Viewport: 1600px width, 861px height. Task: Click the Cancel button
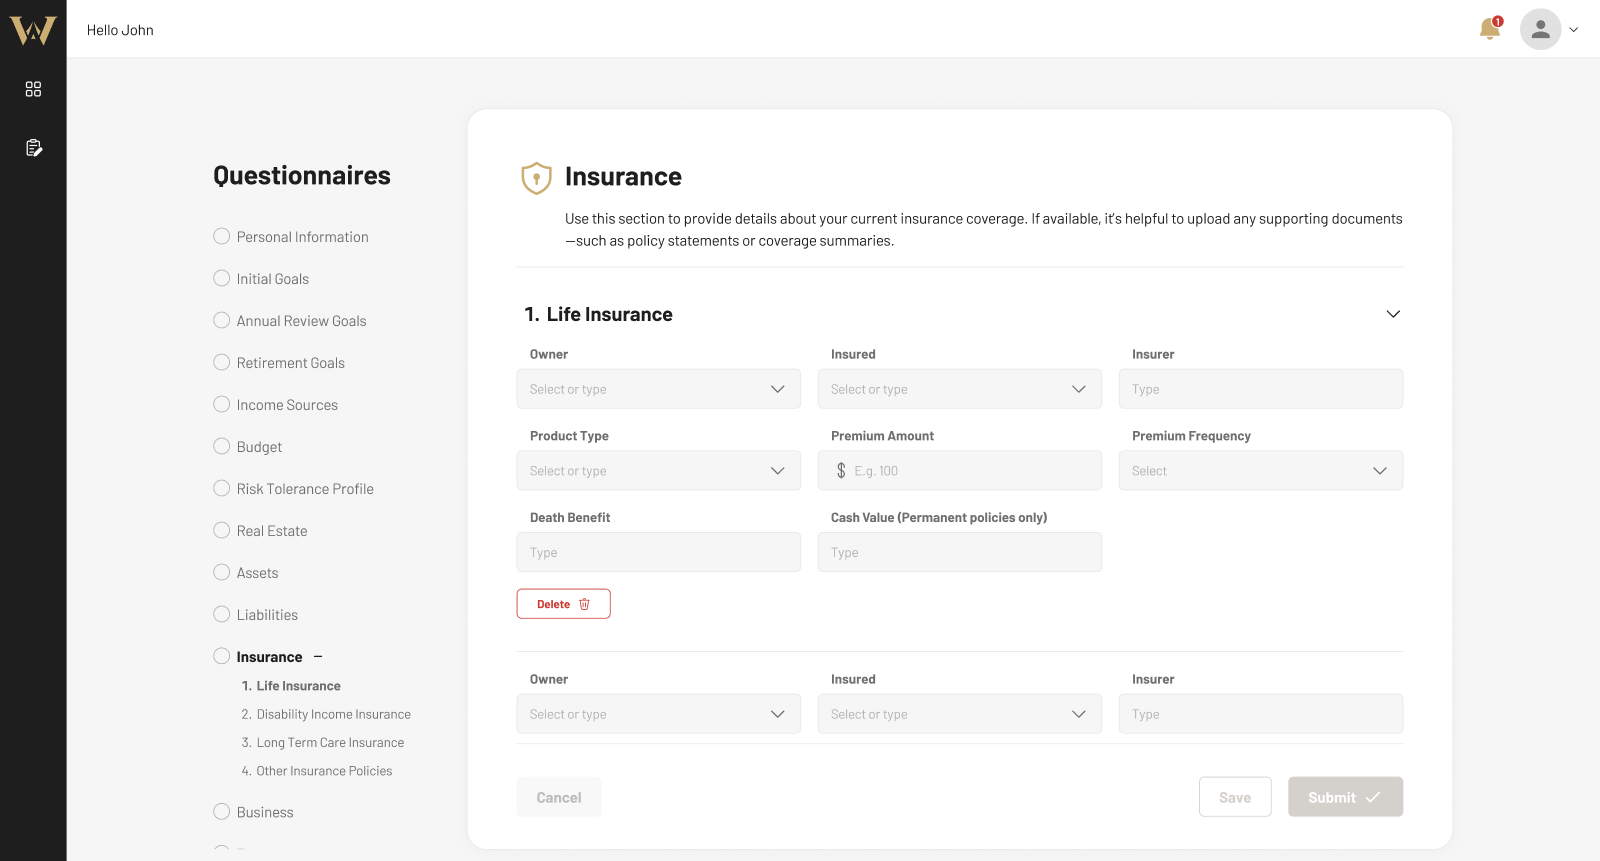(x=559, y=797)
